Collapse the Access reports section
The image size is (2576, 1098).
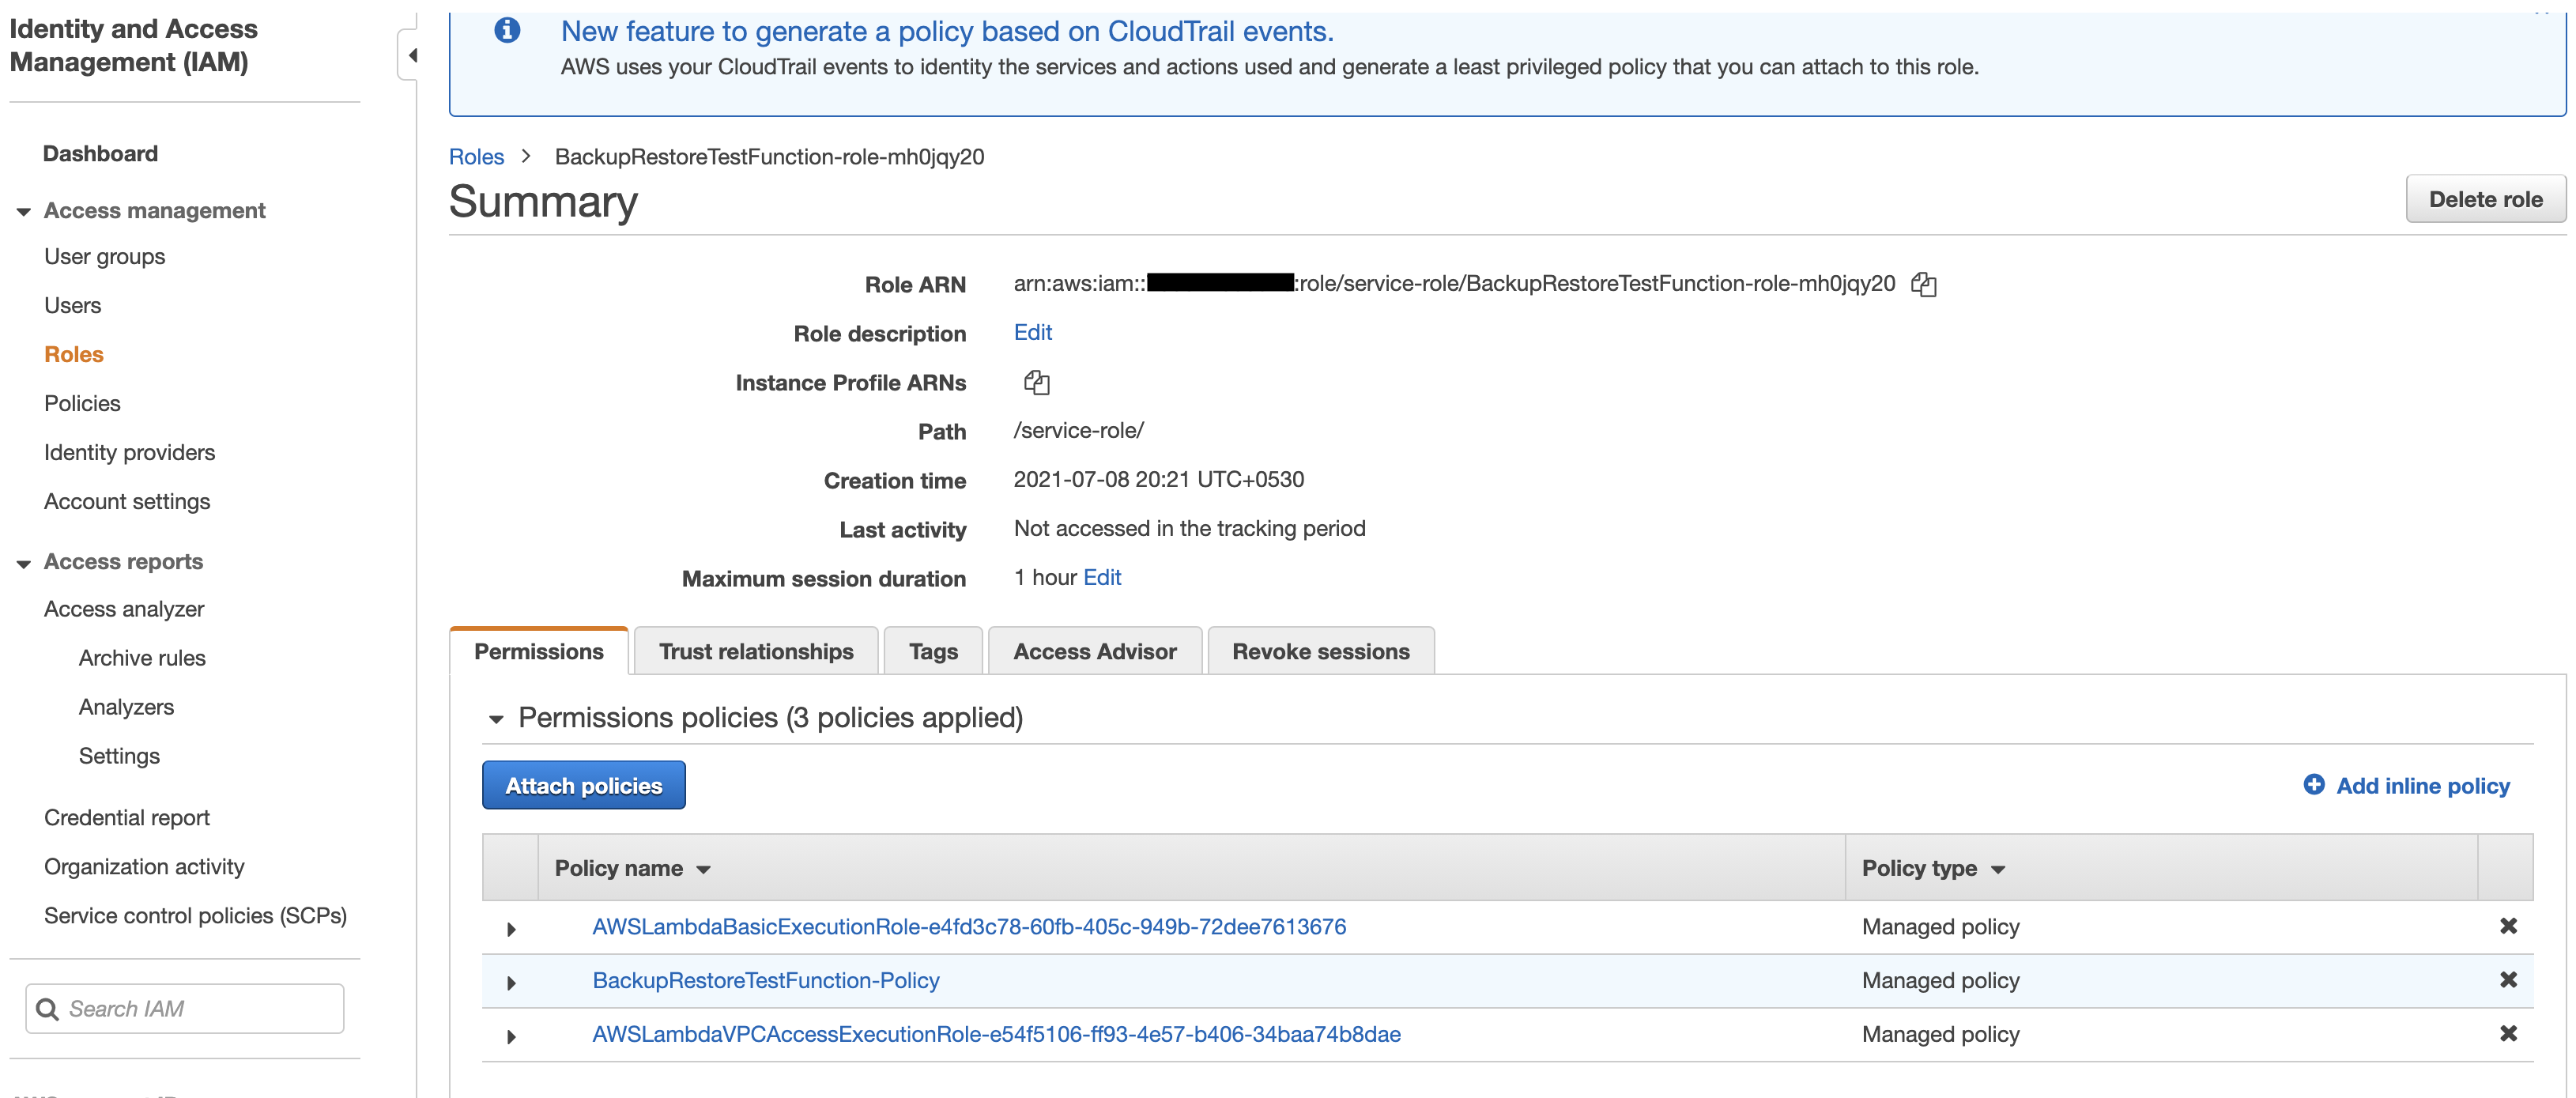pyautogui.click(x=23, y=564)
